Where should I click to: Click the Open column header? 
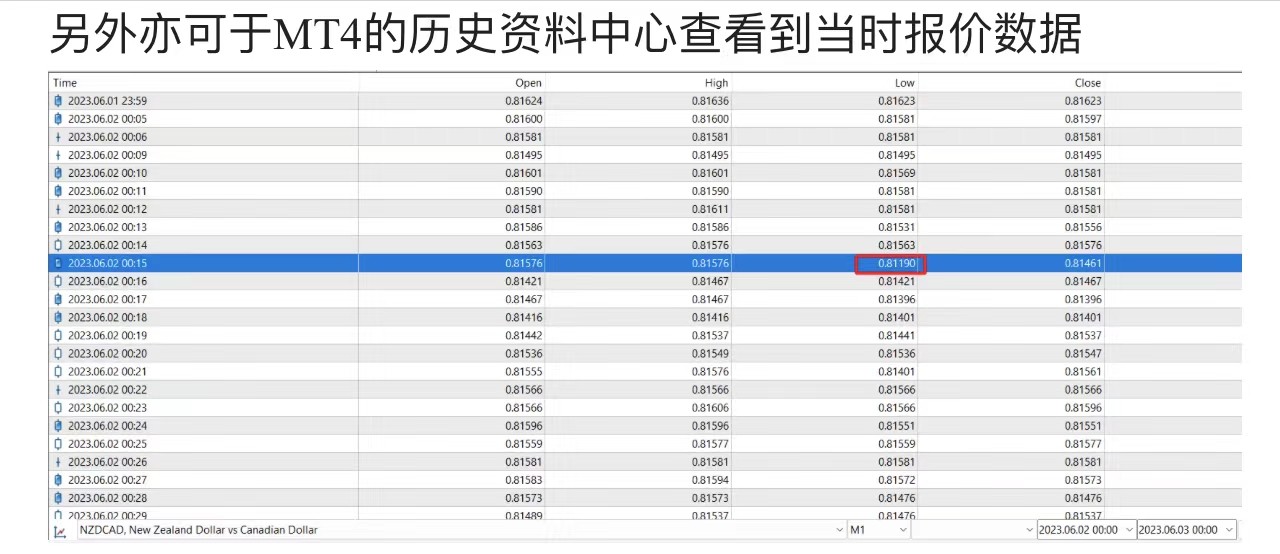(x=528, y=83)
